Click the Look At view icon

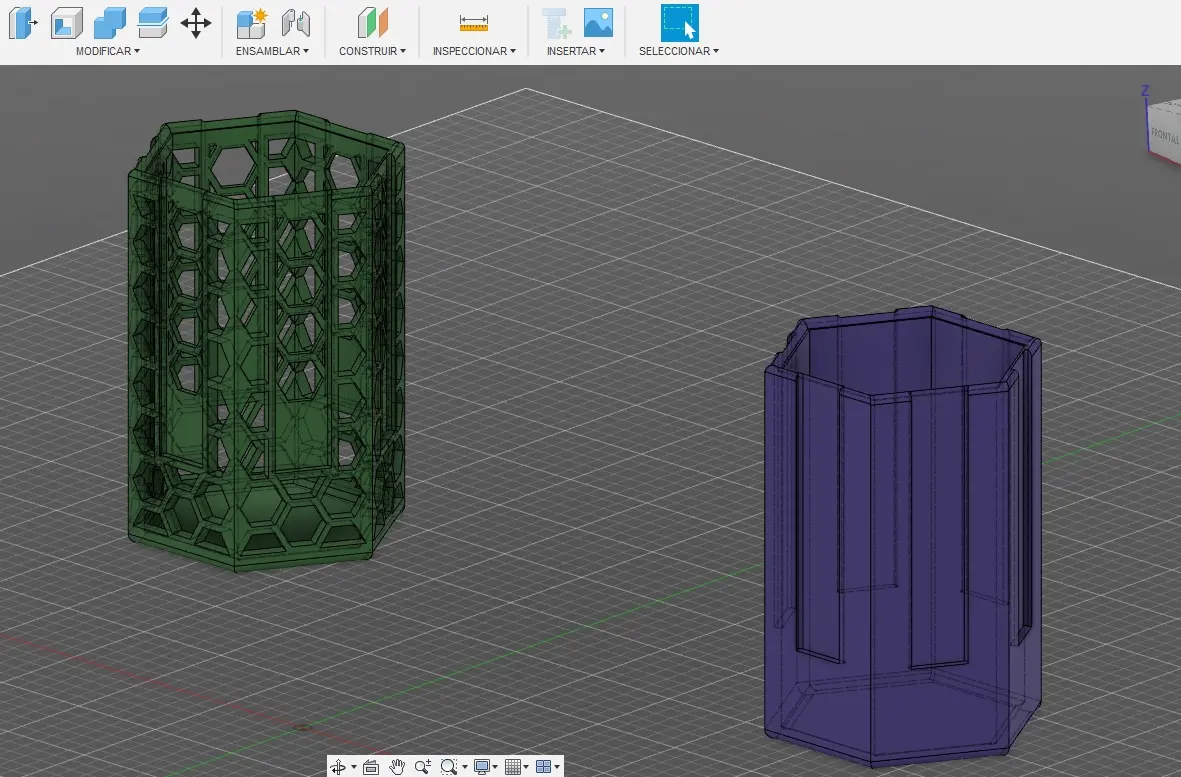pos(371,766)
